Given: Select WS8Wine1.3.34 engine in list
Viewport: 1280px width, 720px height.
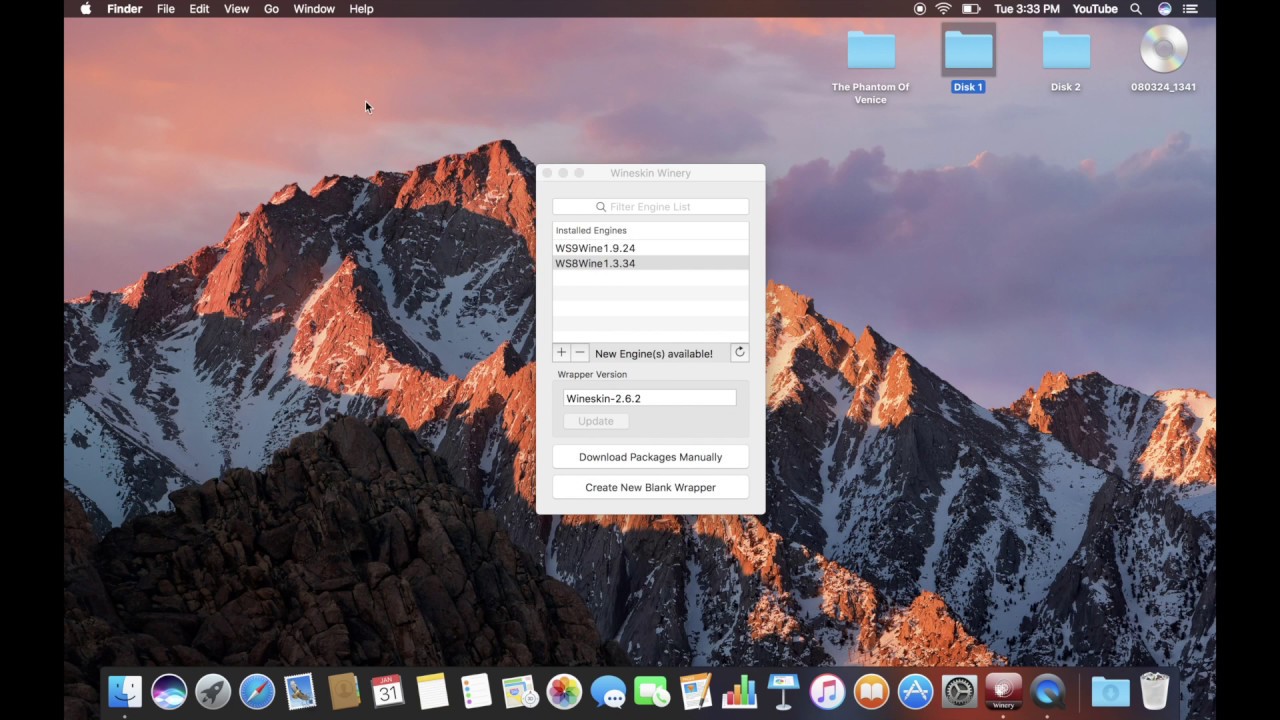Looking at the screenshot, I should point(651,263).
